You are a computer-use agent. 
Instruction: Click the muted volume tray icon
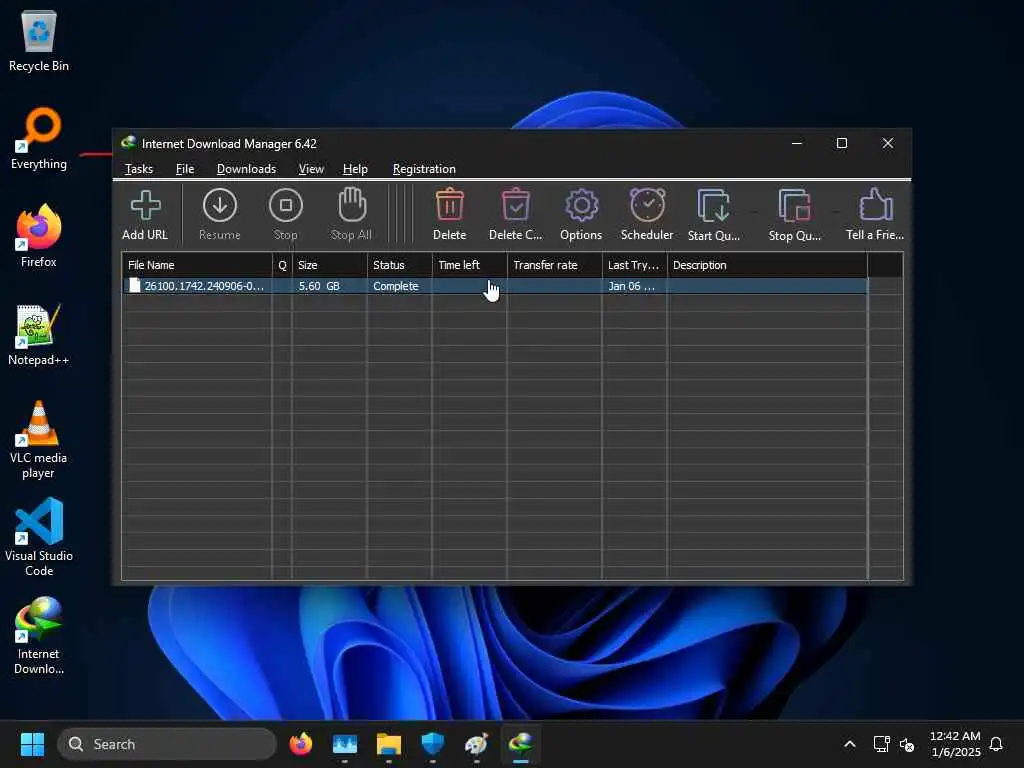(x=906, y=744)
